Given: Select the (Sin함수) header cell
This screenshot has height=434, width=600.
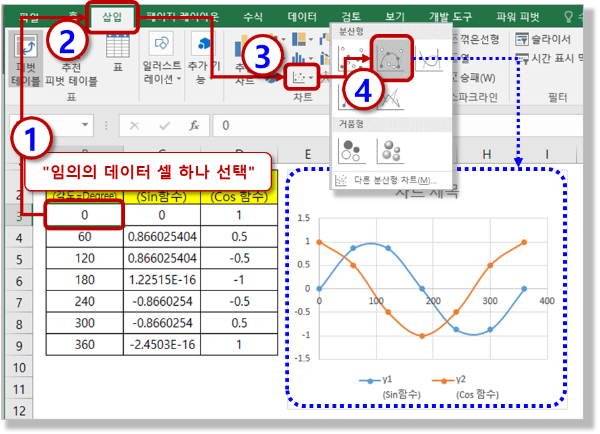Looking at the screenshot, I should pos(162,197).
